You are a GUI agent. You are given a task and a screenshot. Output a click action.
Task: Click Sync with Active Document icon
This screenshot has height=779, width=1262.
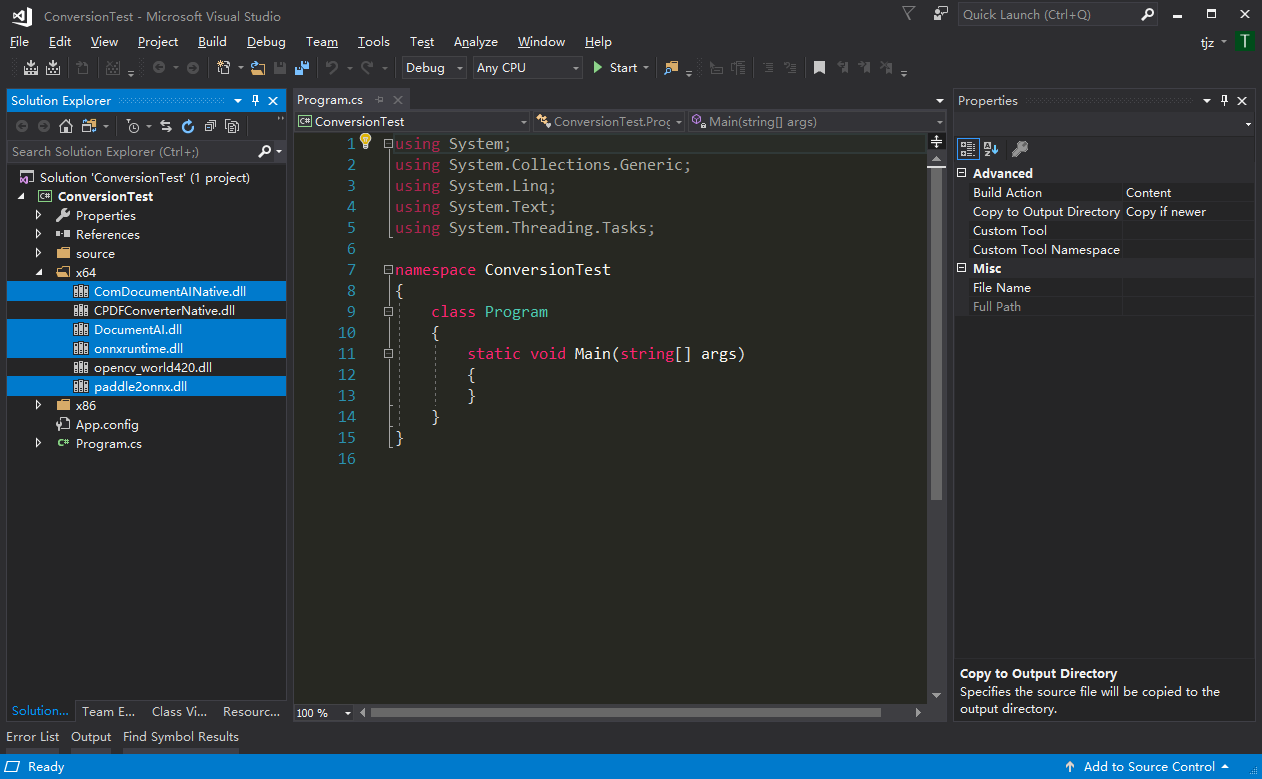click(166, 126)
